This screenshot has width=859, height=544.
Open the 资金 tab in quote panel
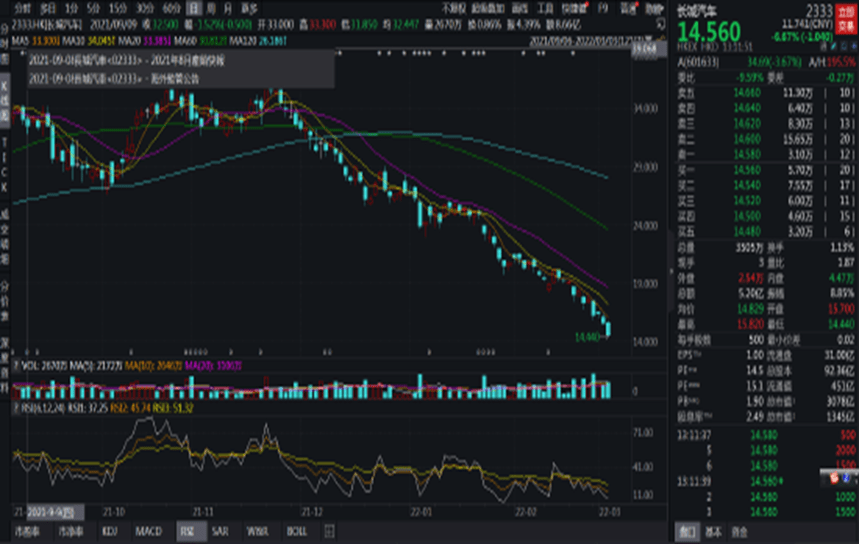tap(738, 530)
